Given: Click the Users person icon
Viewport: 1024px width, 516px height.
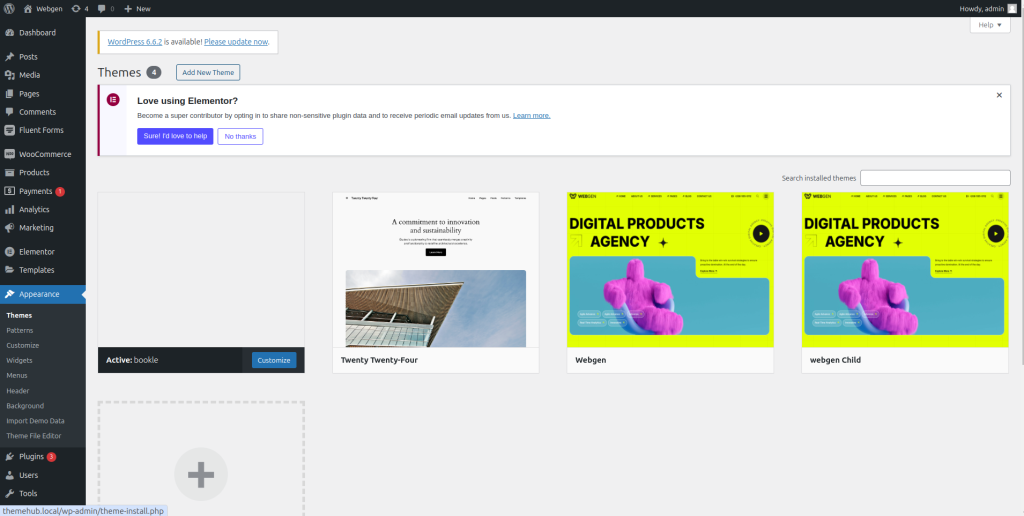Looking at the screenshot, I should pyautogui.click(x=10, y=475).
